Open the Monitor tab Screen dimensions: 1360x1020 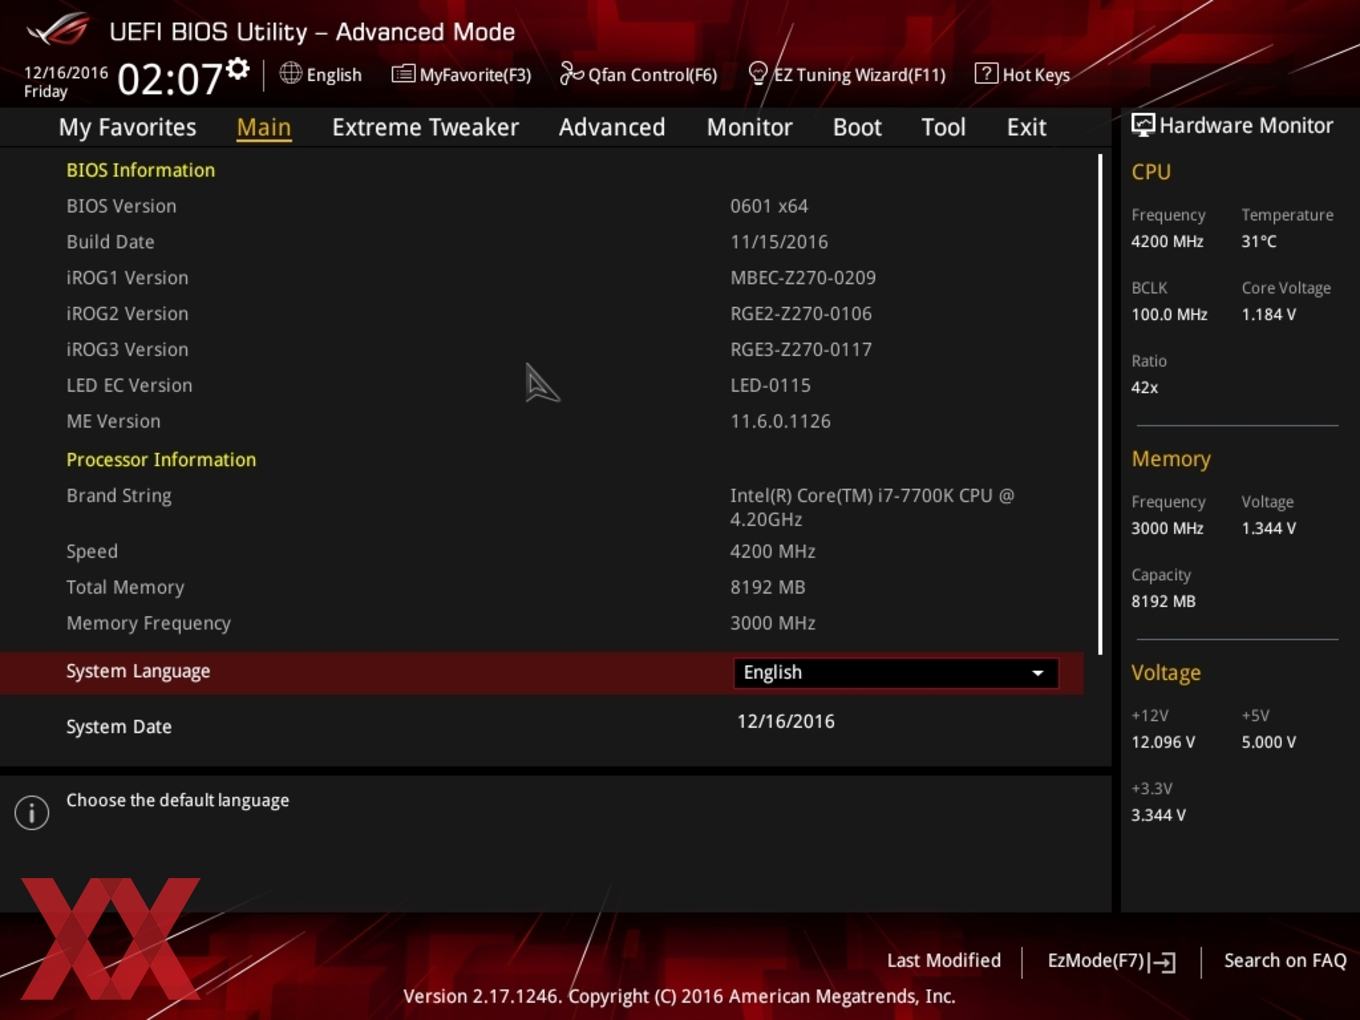[749, 127]
